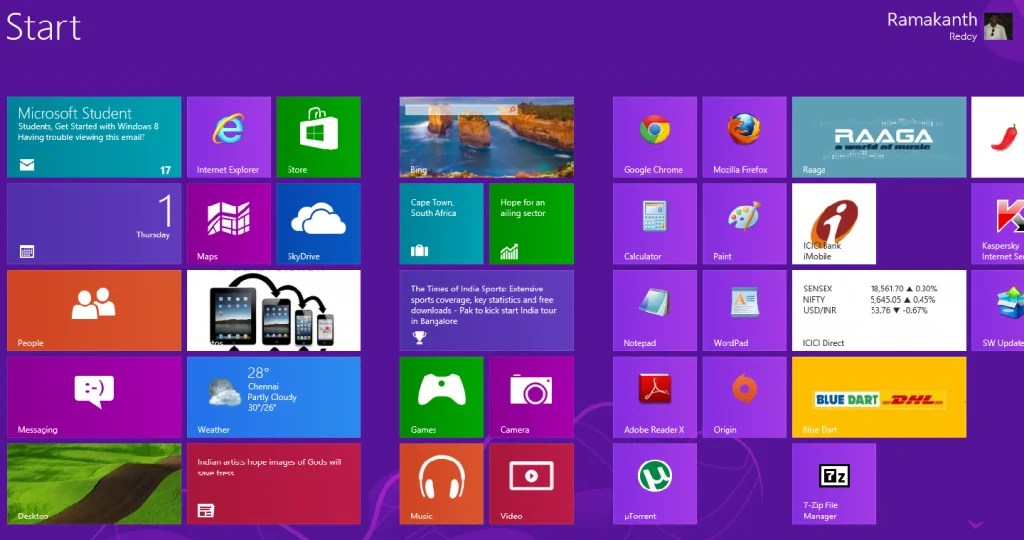Screen dimensions: 1024x540
Task: Open the orange People tile
Action: pos(94,310)
